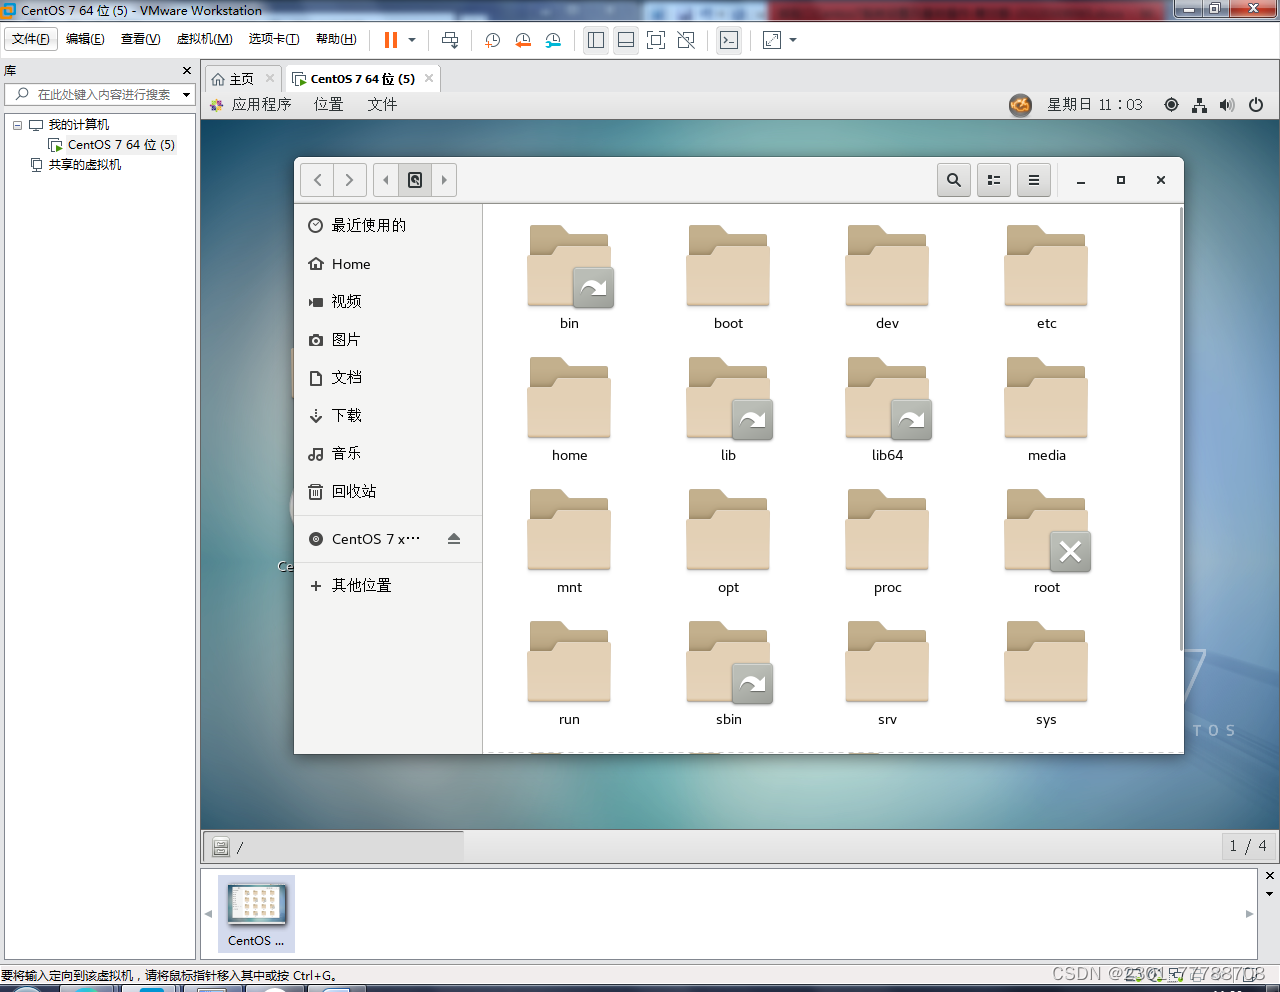Click the path bar right scroll arrow
The image size is (1280, 992).
point(444,180)
